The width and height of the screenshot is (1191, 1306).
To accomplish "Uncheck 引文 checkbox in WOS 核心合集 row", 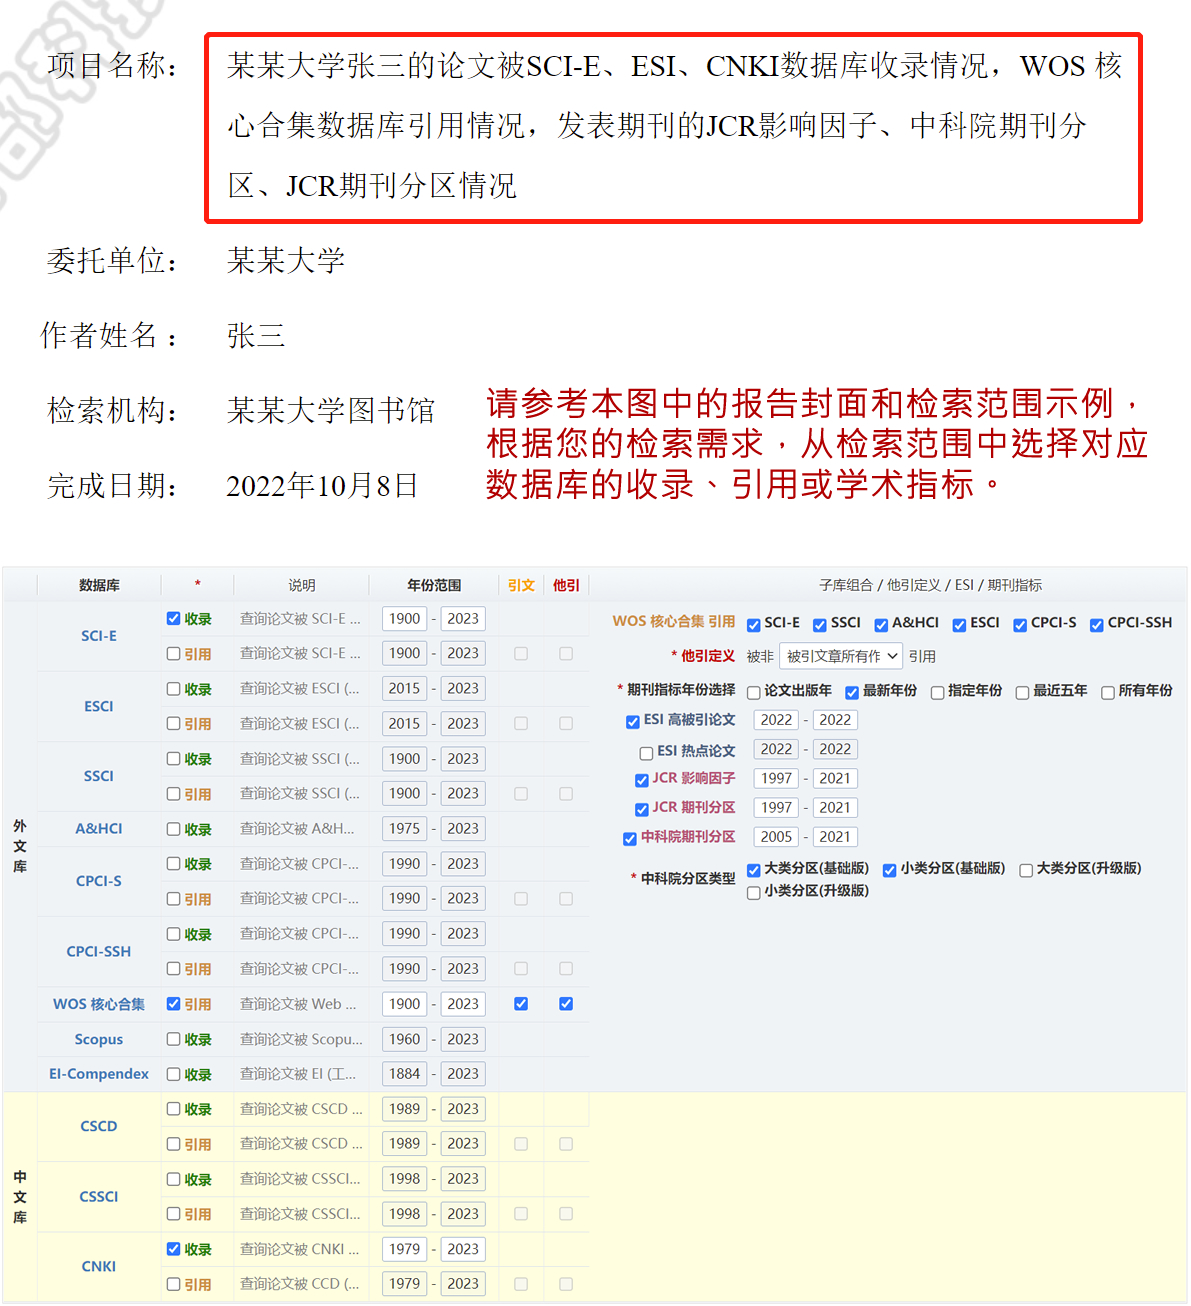I will (x=521, y=1004).
